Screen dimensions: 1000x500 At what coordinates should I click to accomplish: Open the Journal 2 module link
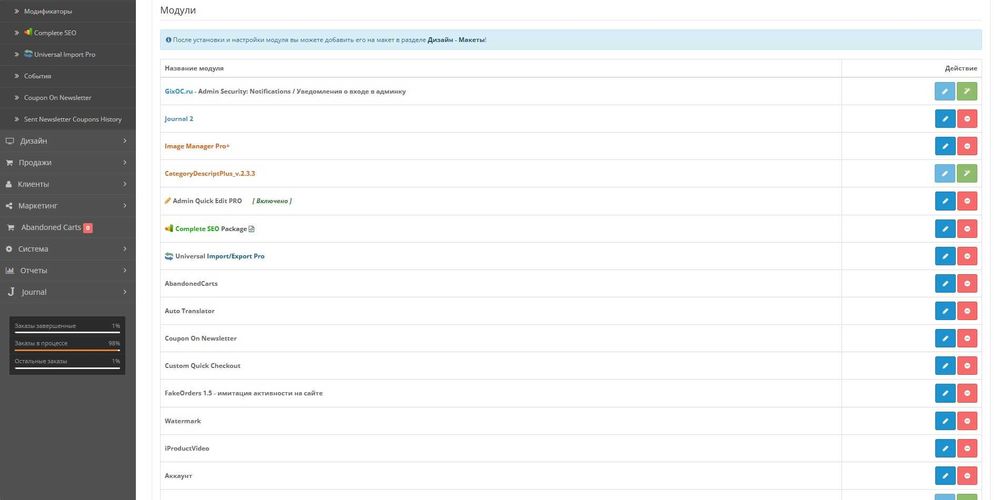(x=179, y=119)
